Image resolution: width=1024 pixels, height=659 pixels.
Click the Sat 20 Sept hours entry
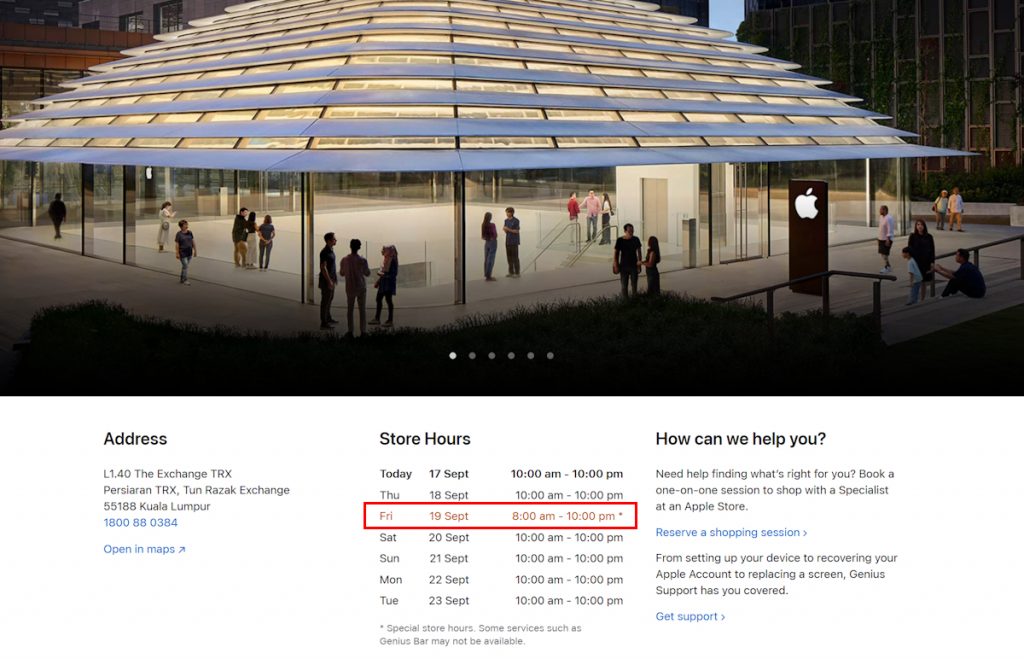tap(501, 538)
